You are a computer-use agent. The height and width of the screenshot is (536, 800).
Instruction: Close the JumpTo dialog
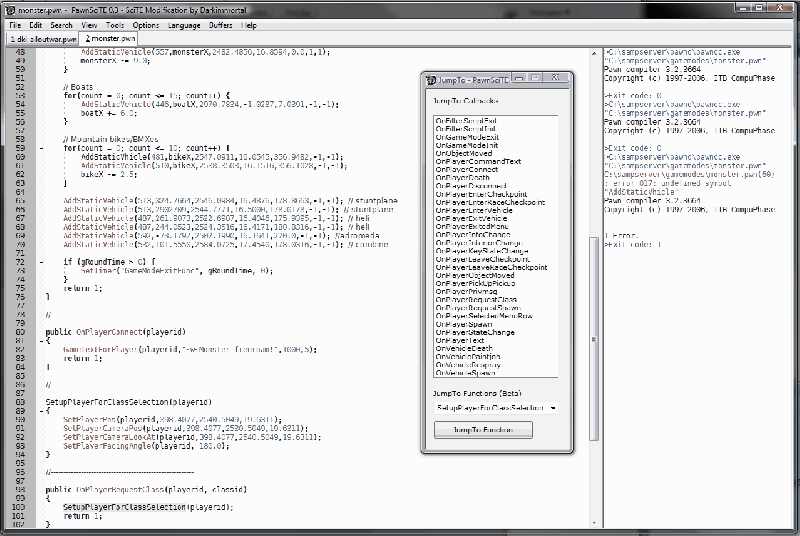555,77
